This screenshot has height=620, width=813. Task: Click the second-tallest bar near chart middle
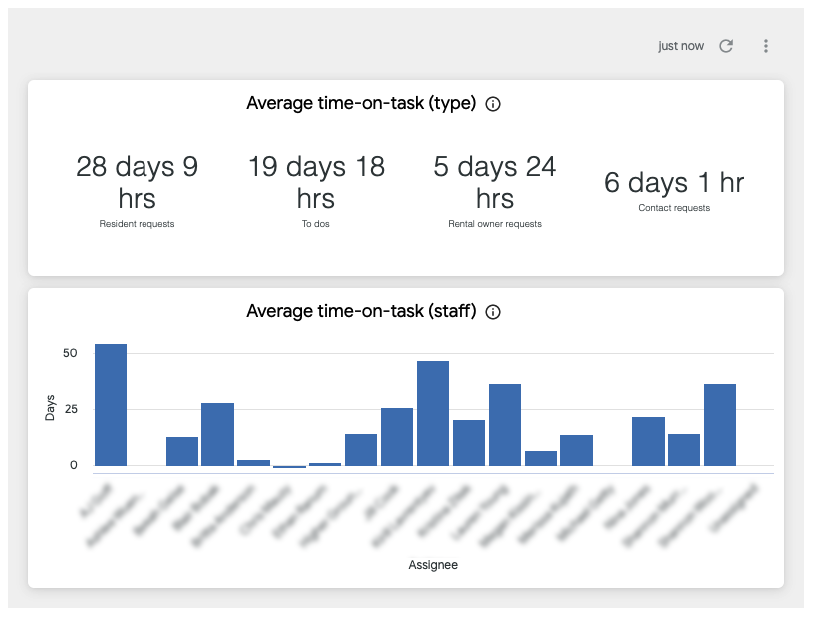point(433,414)
